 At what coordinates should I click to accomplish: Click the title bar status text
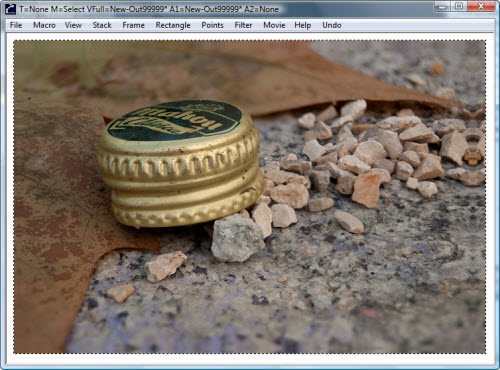click(149, 9)
